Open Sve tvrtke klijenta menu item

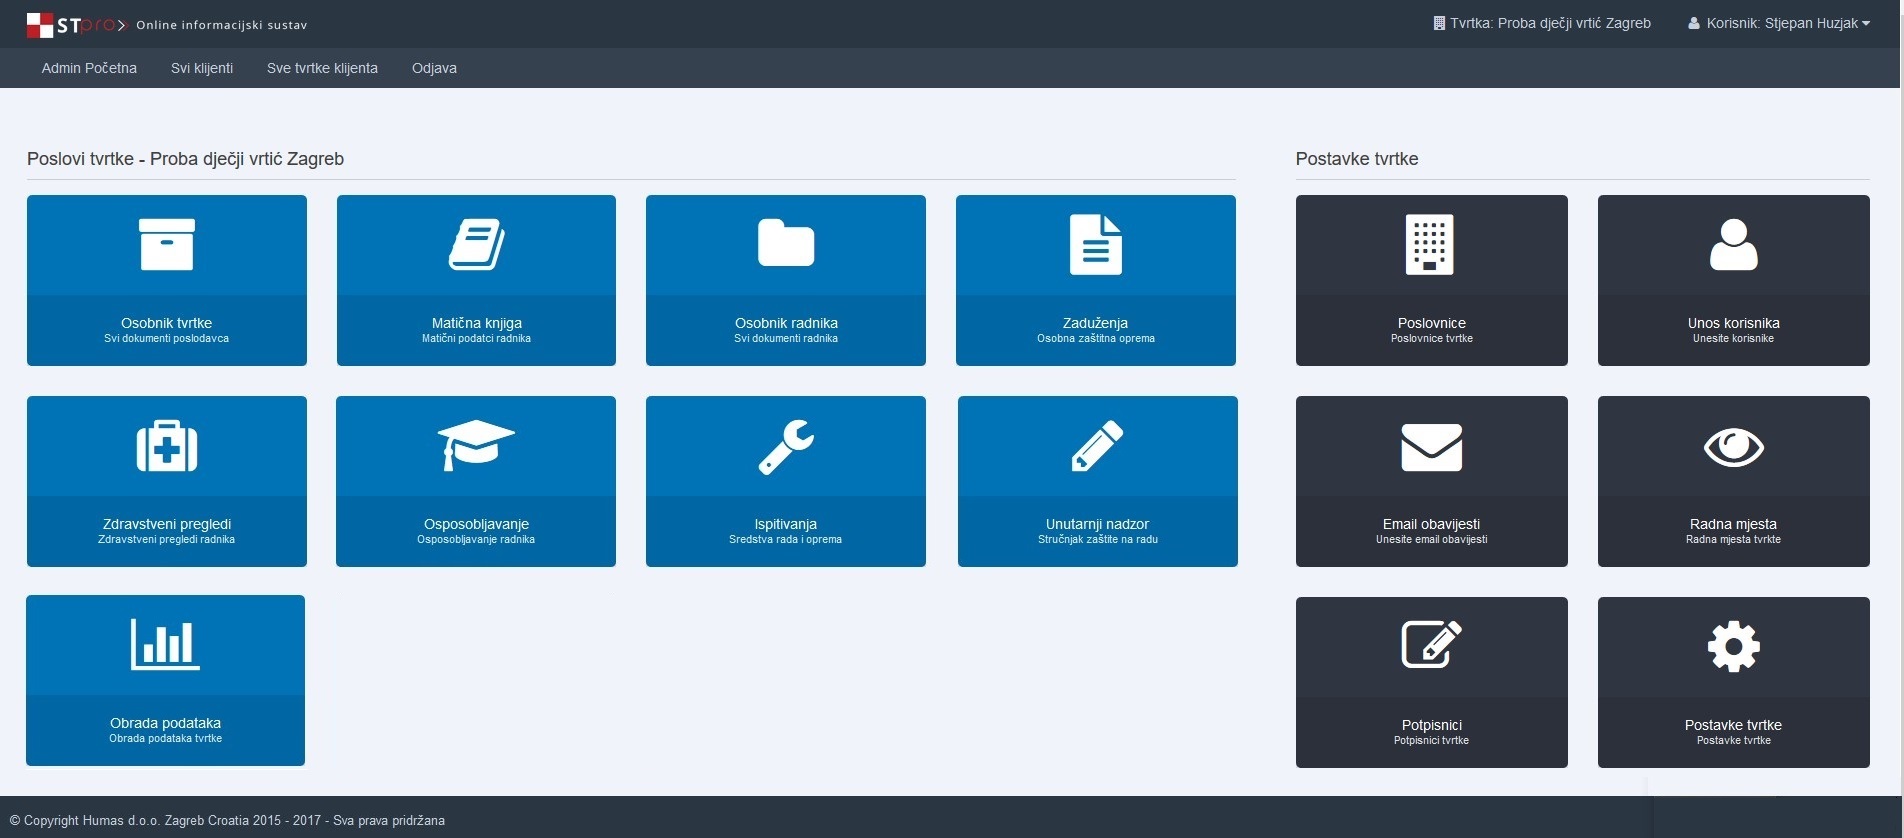[322, 68]
